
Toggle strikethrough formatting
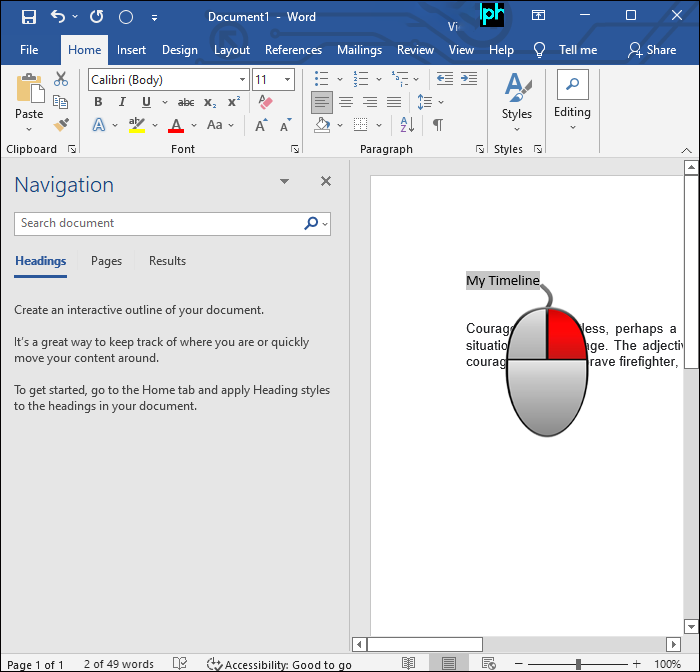pyautogui.click(x=186, y=102)
